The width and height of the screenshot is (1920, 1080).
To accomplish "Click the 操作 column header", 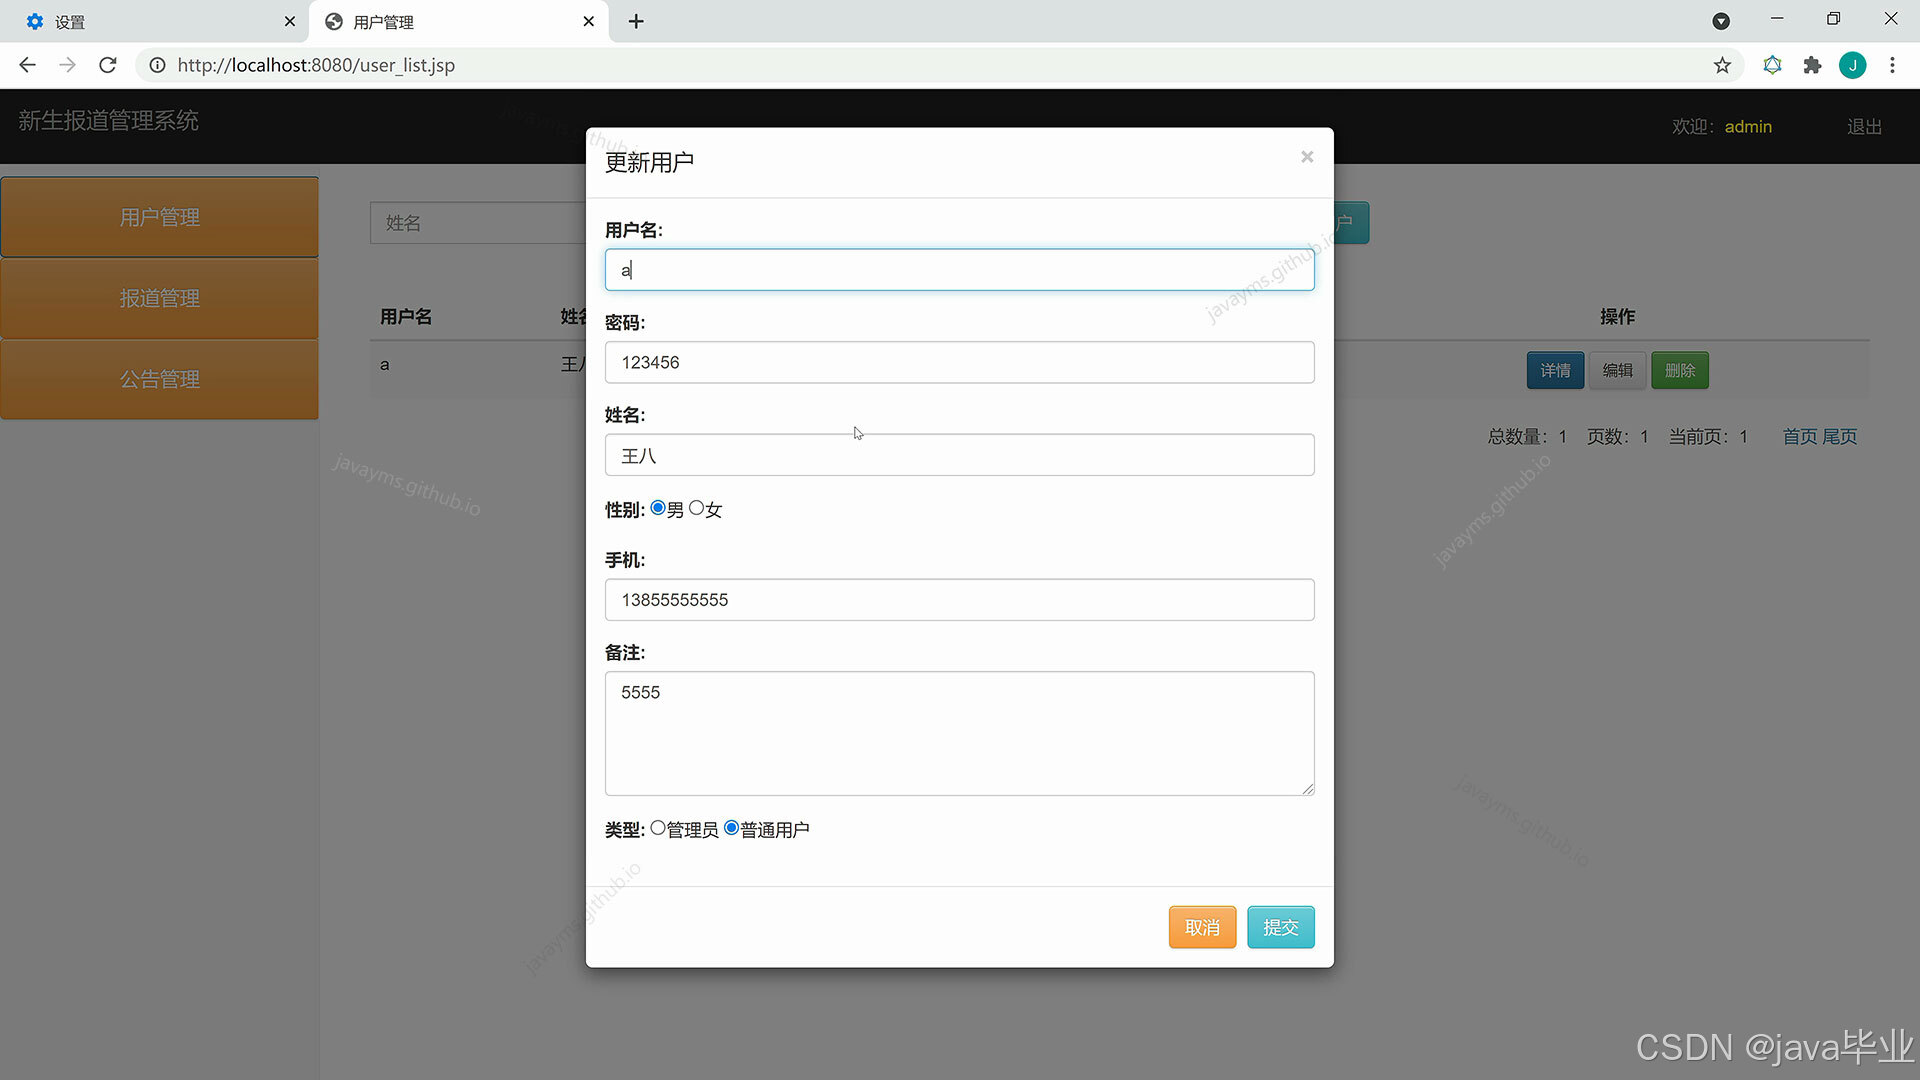I will tap(1617, 317).
